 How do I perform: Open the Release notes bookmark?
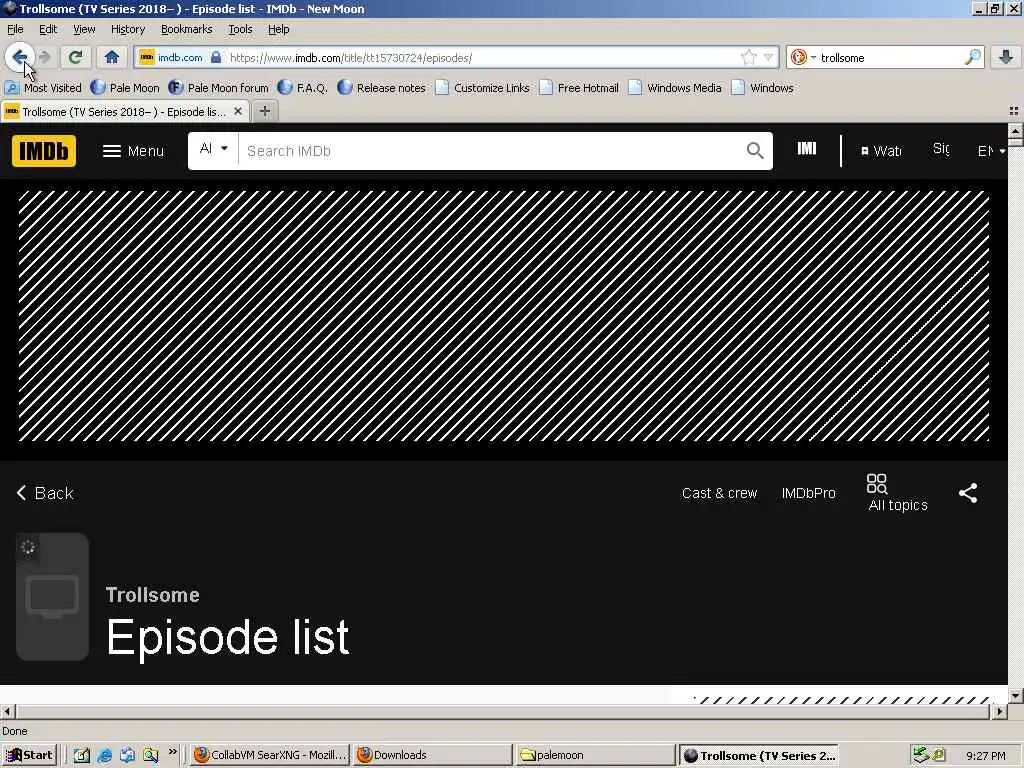pyautogui.click(x=381, y=88)
